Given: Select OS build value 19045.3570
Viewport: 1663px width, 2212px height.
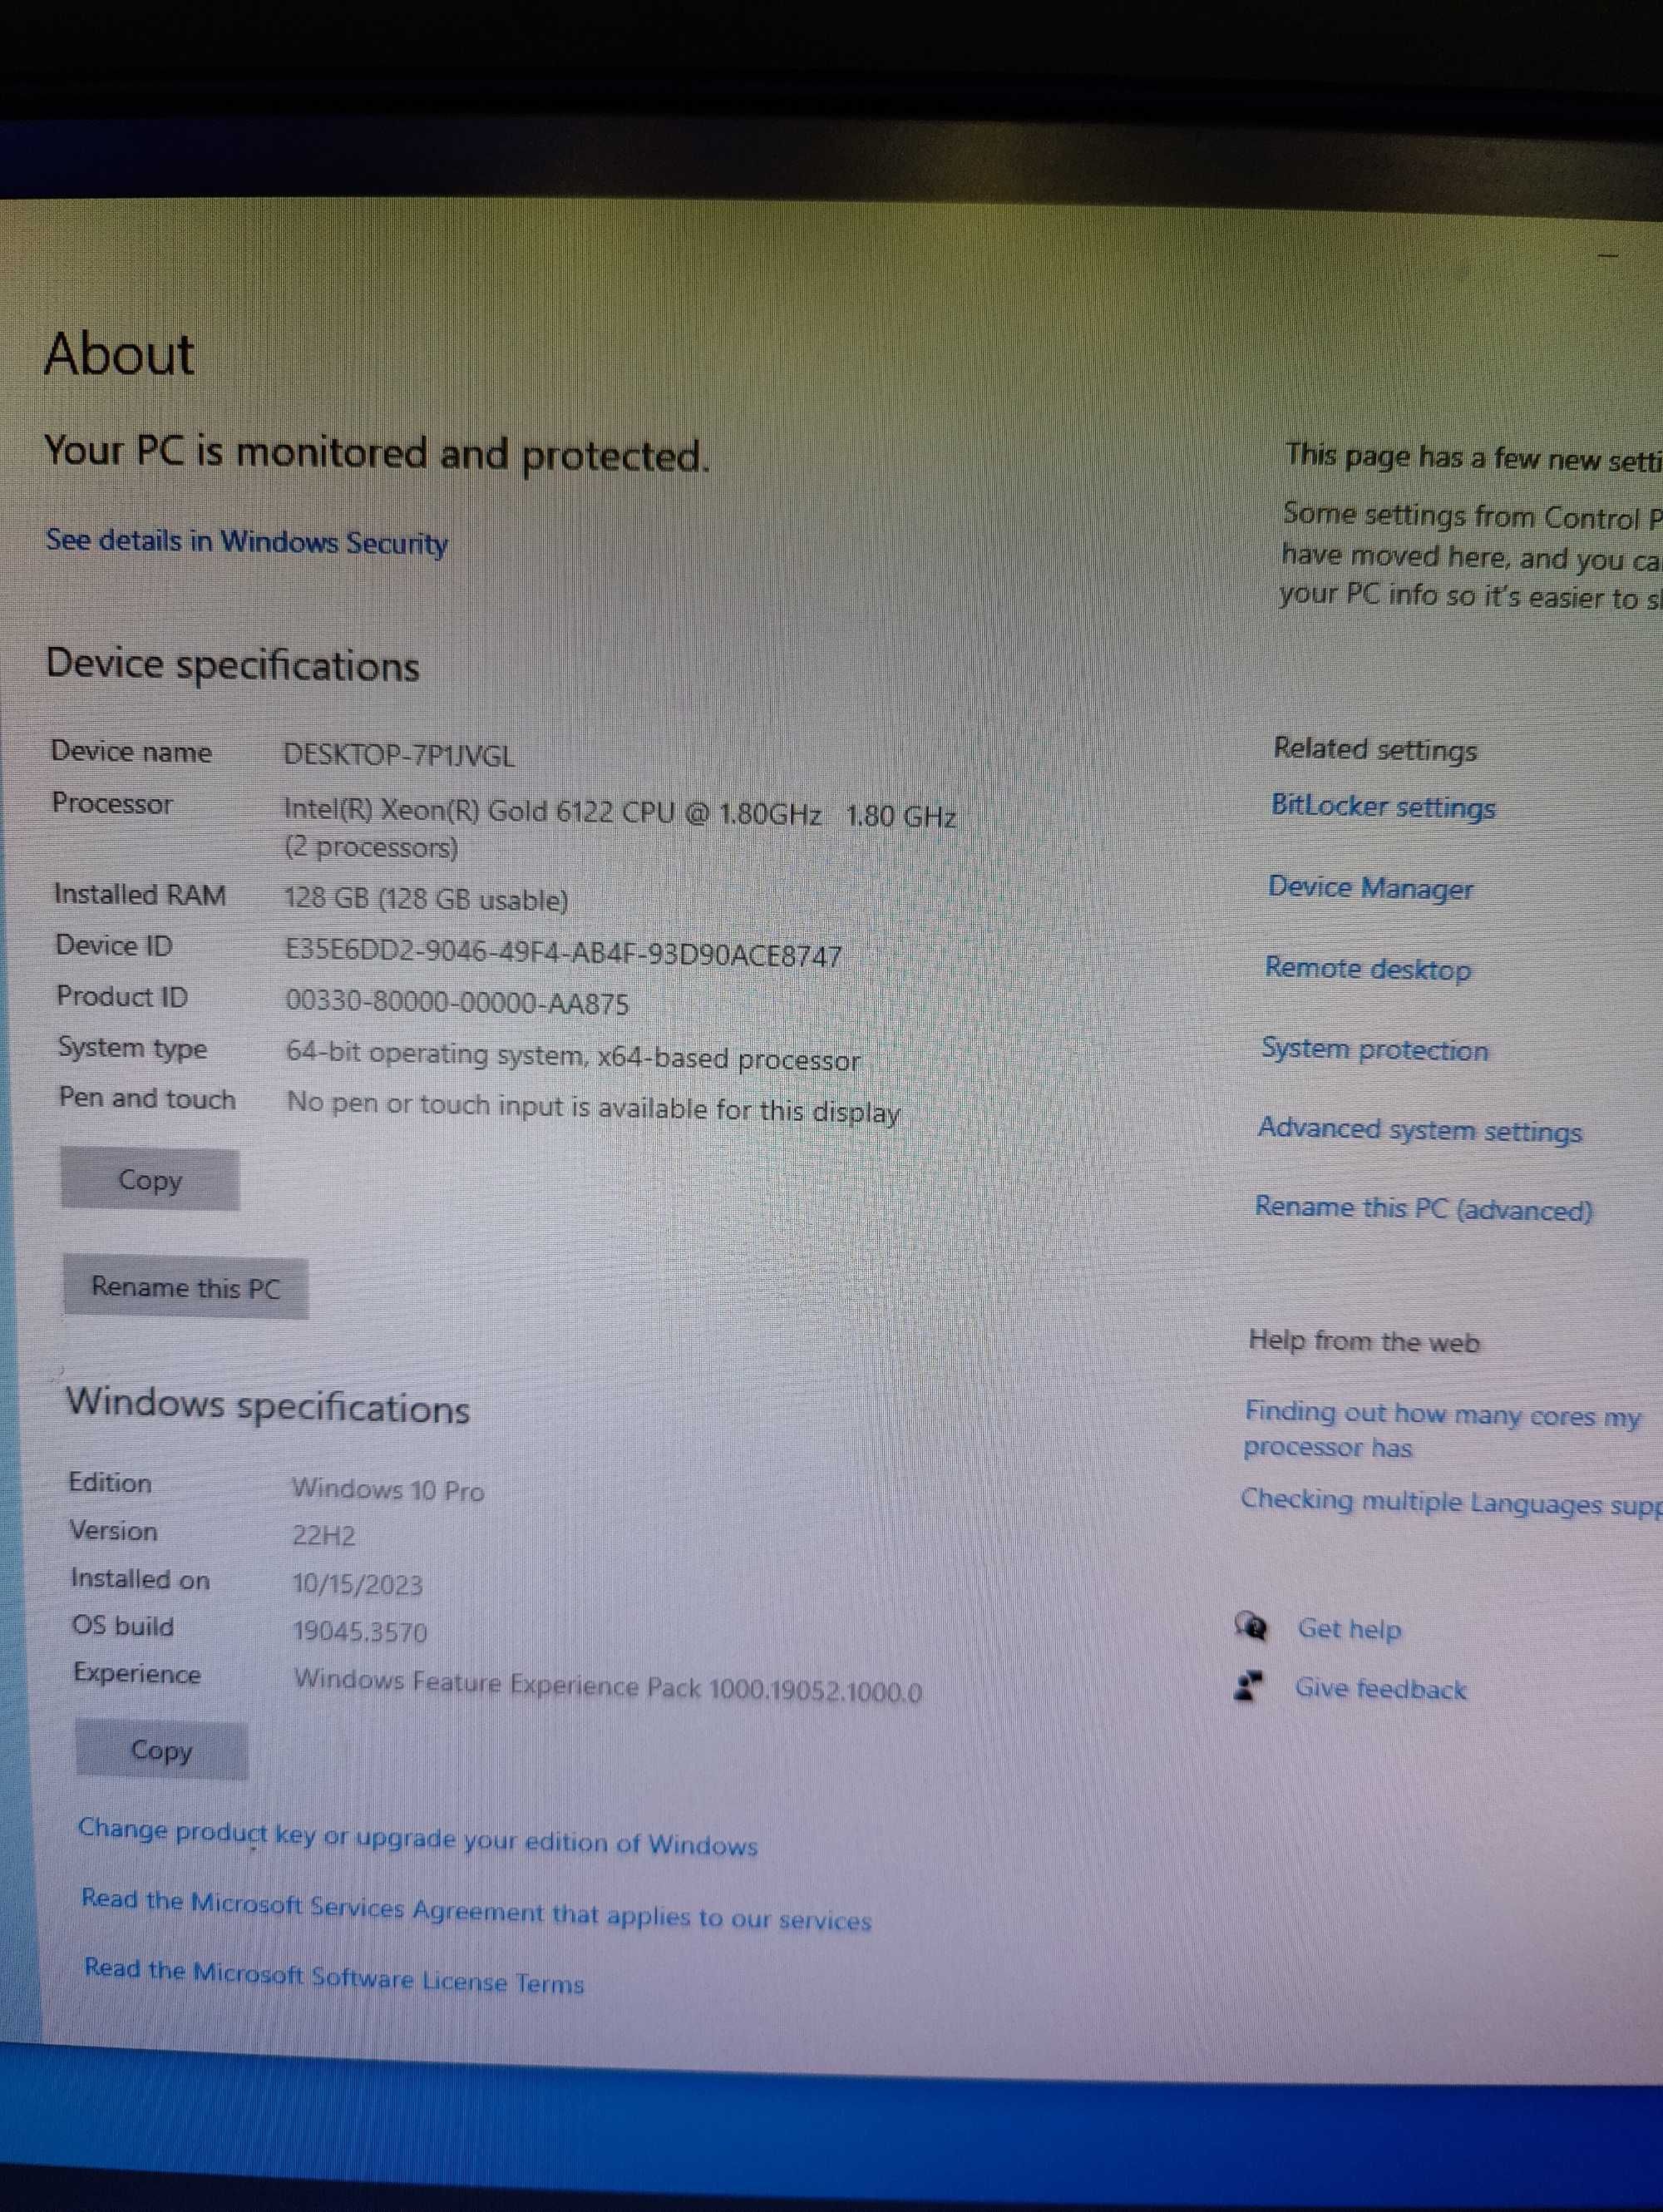Looking at the screenshot, I should click(x=360, y=1632).
